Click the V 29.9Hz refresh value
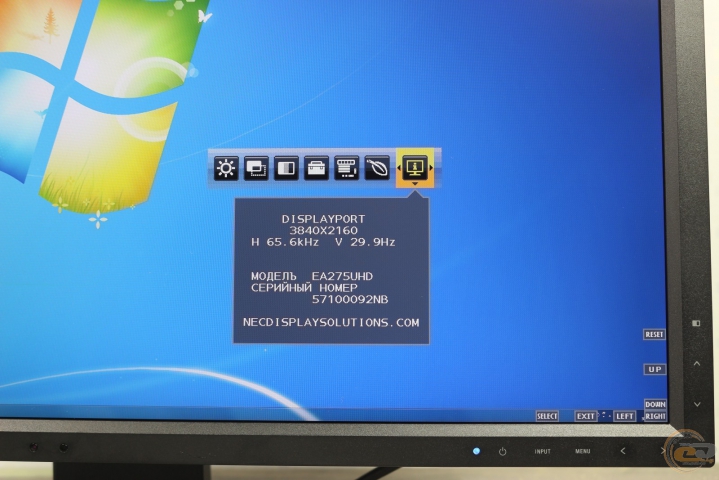Viewport: 719px width, 480px height. pos(365,242)
